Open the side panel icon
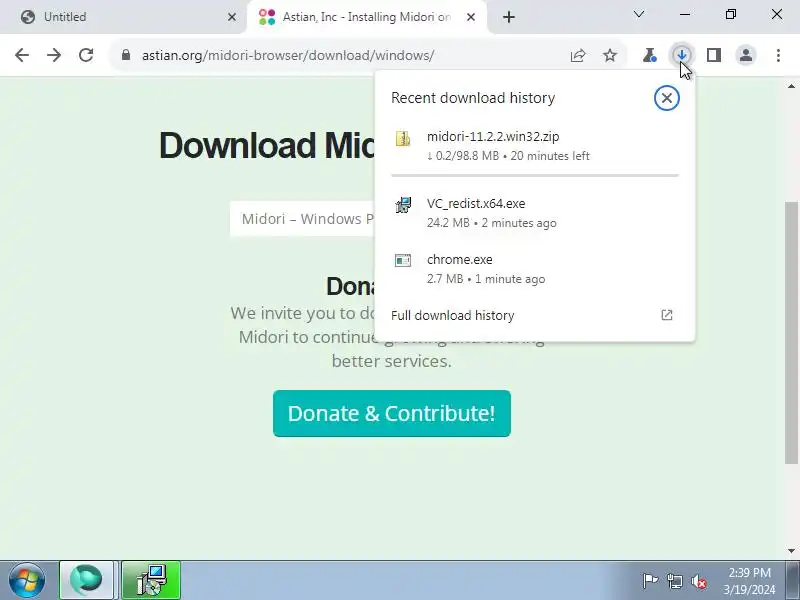This screenshot has width=800, height=600. (714, 55)
